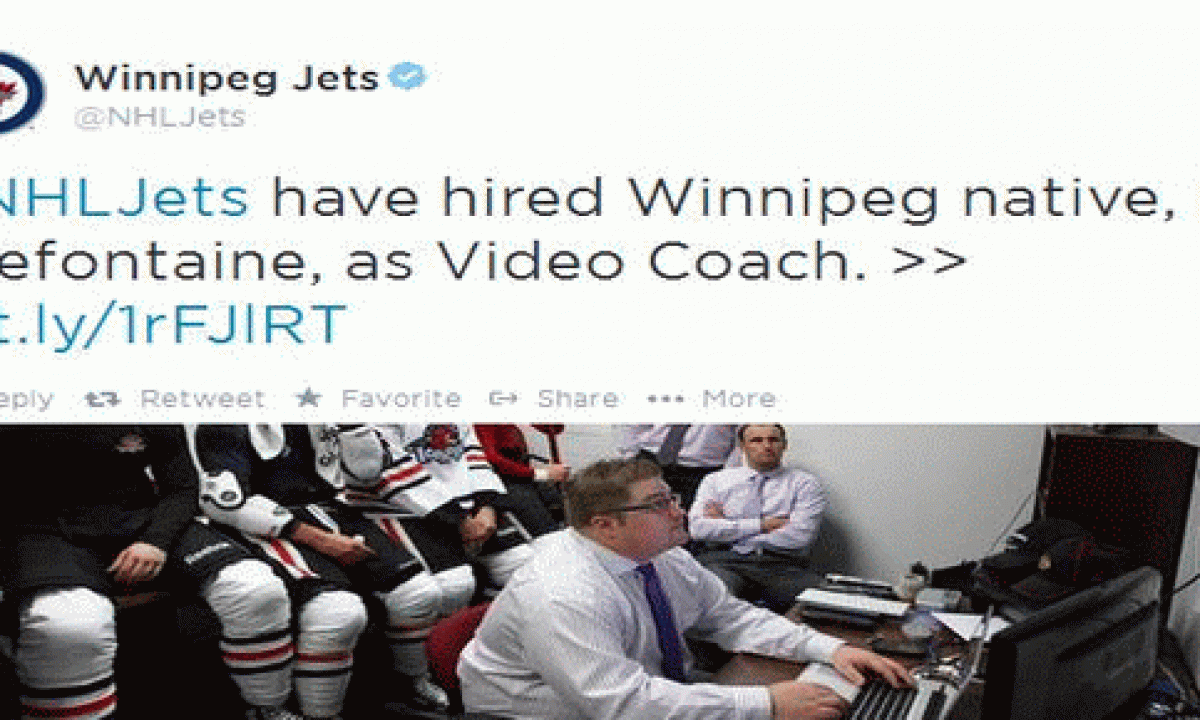Click the Share text label
This screenshot has width=1200, height=720.
pyautogui.click(x=577, y=398)
